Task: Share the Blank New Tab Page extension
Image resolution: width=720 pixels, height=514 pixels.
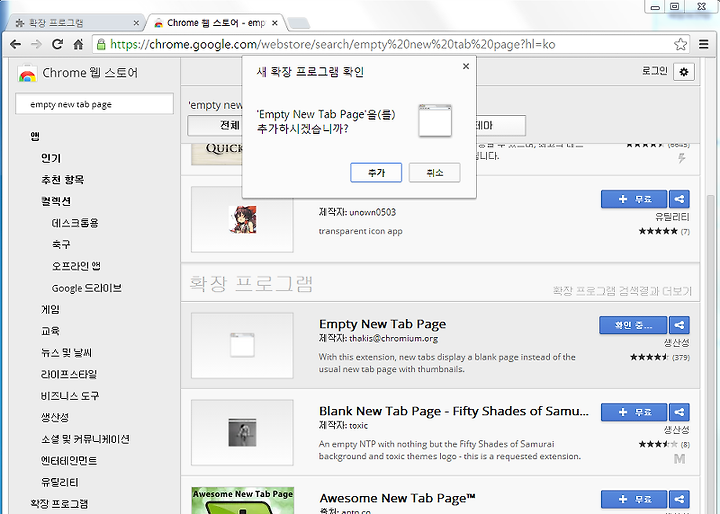Action: point(679,412)
